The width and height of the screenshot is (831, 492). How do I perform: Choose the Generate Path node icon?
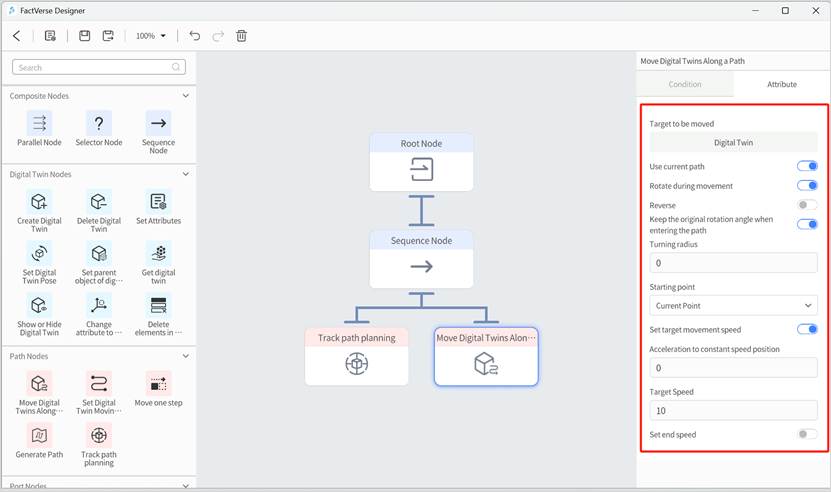[39, 436]
